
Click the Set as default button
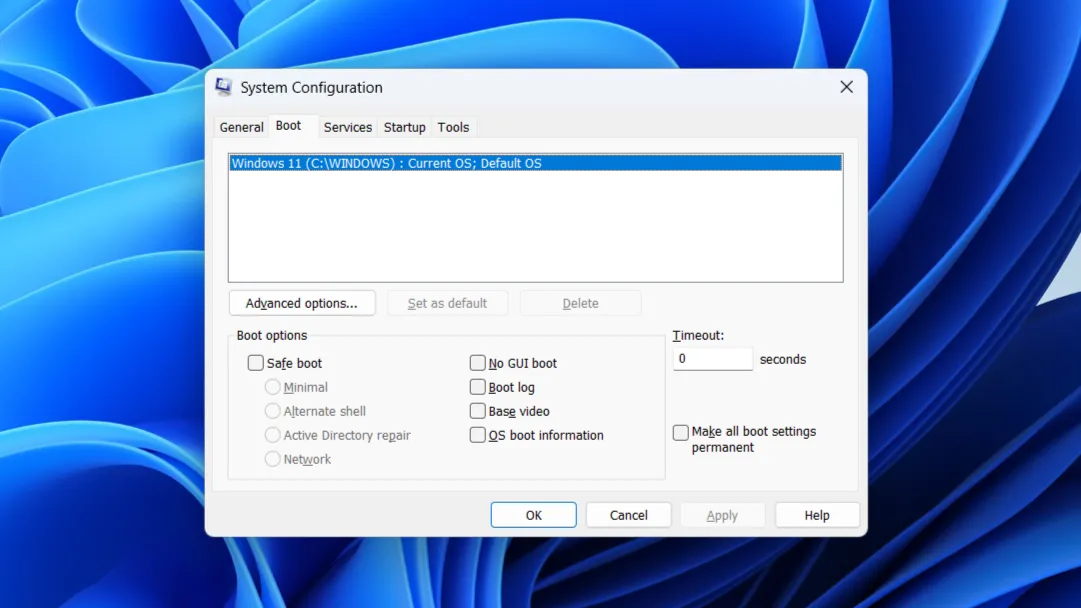coord(448,303)
